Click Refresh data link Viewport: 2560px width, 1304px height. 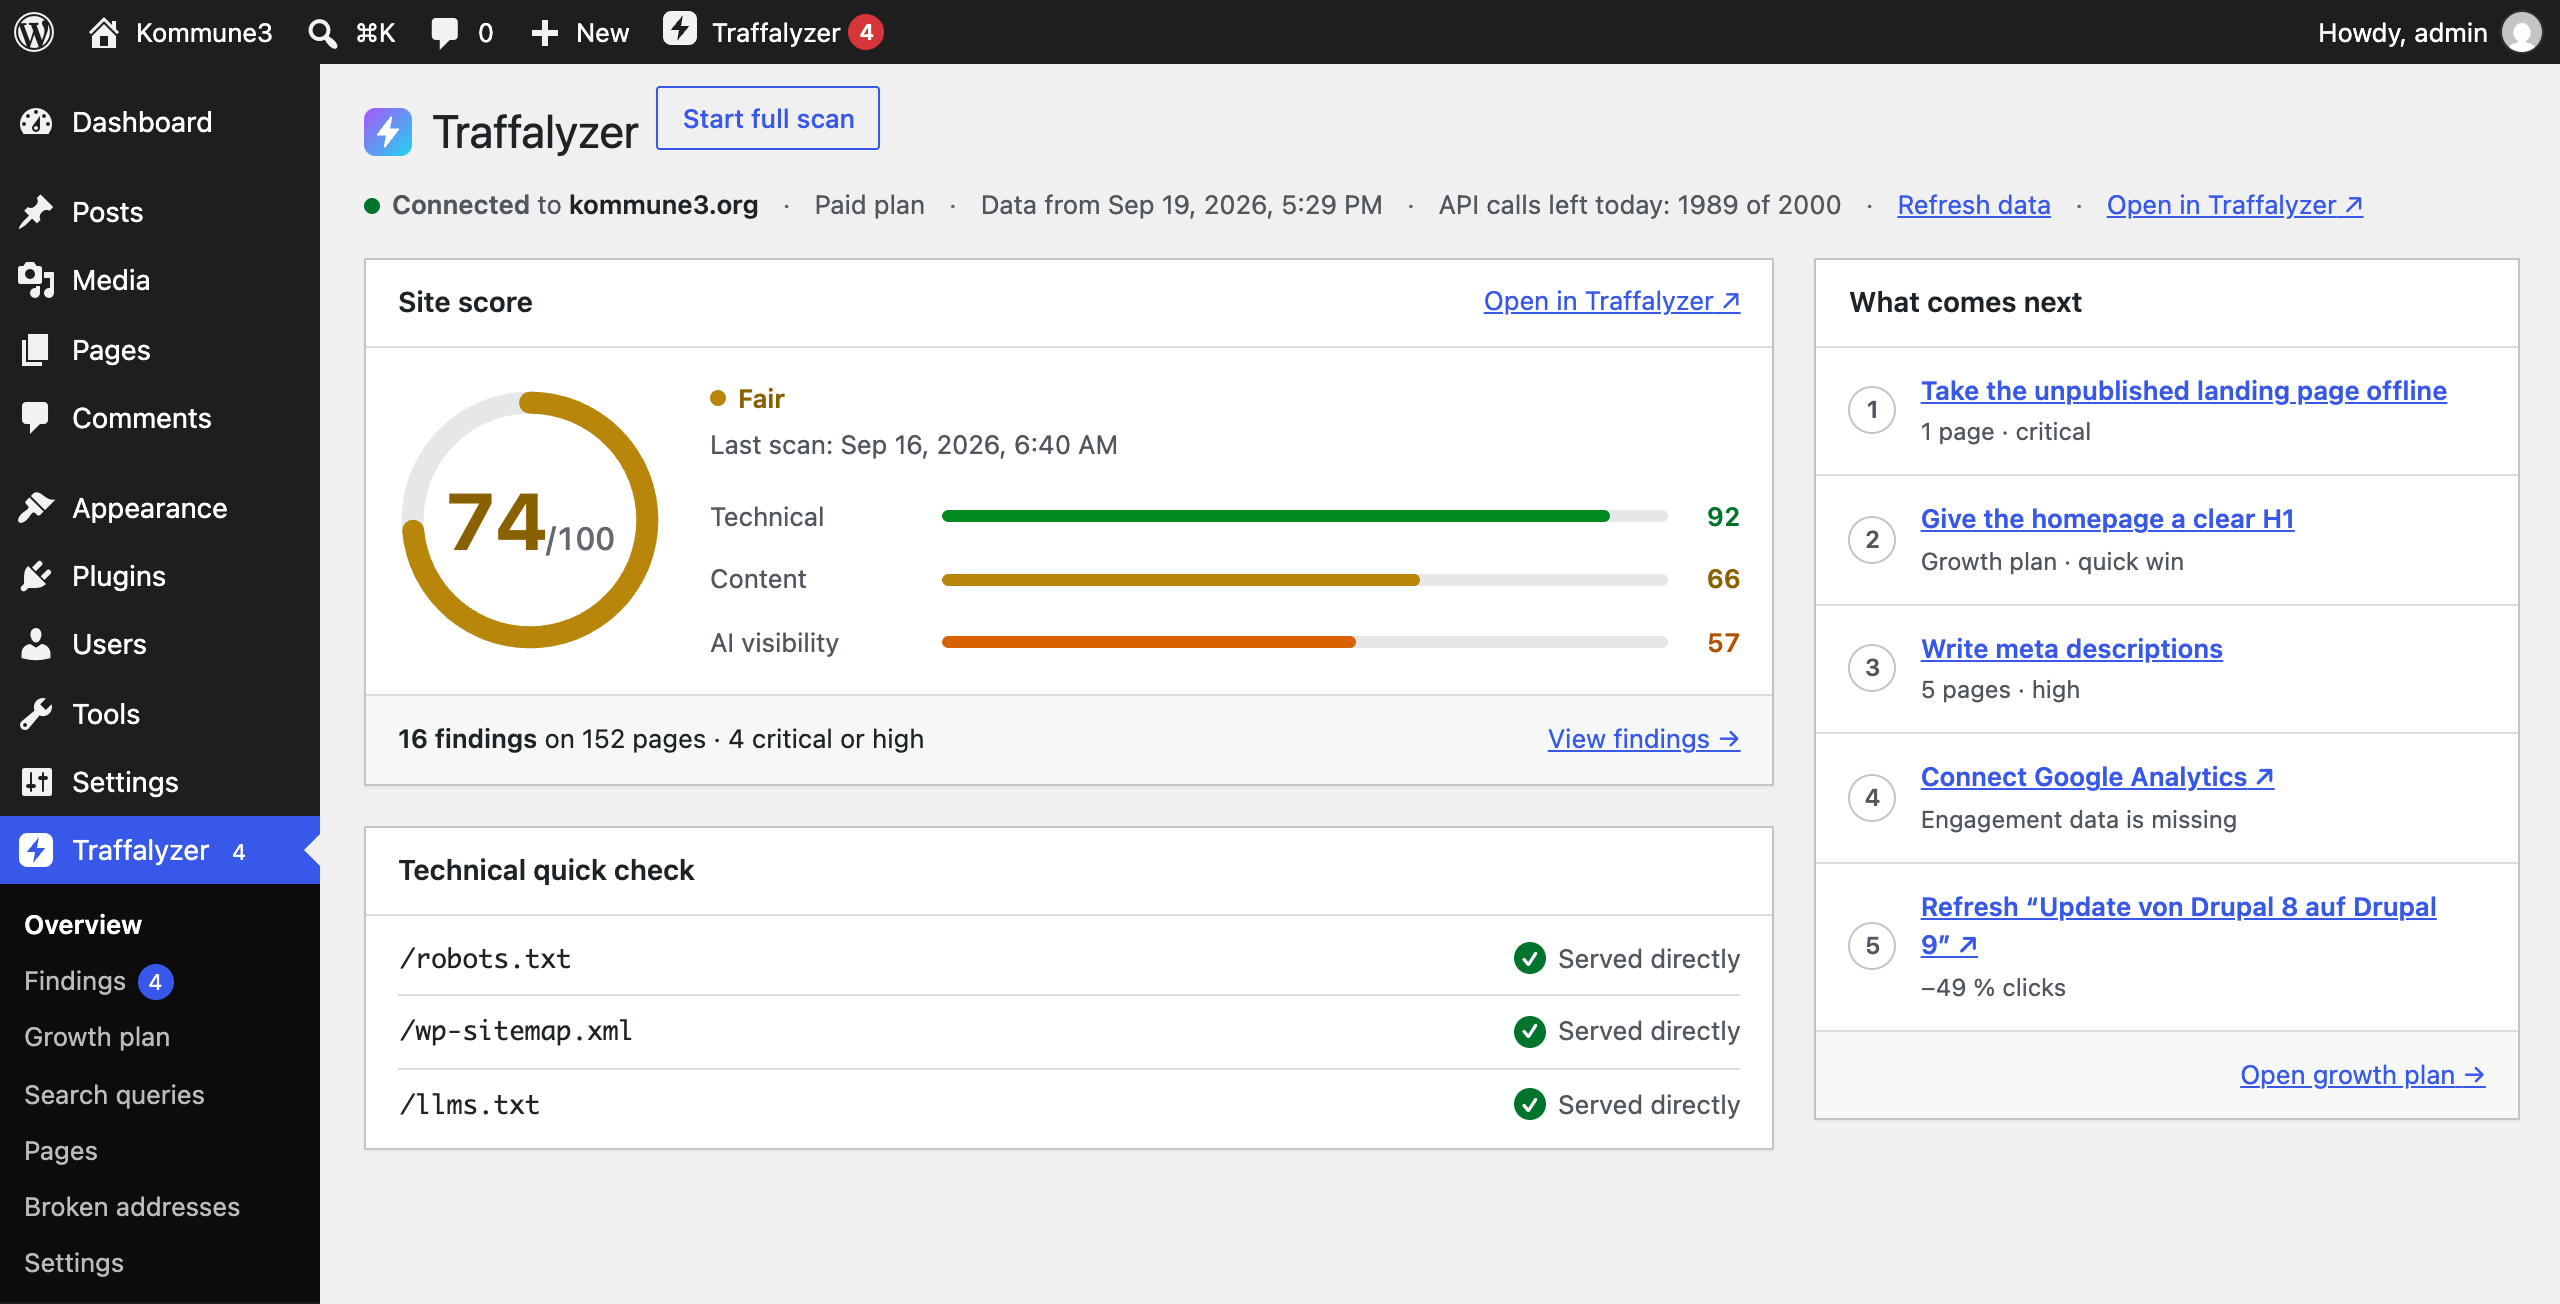coord(1974,205)
